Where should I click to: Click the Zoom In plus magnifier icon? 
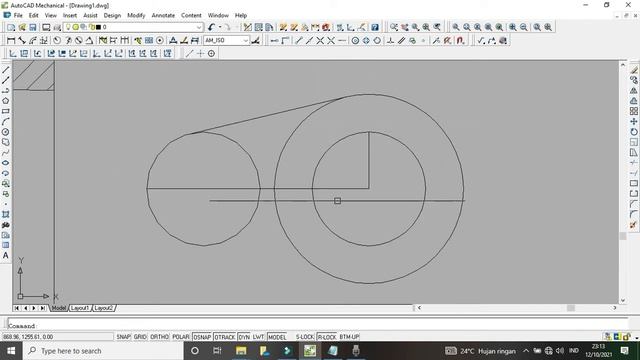[x=513, y=27]
